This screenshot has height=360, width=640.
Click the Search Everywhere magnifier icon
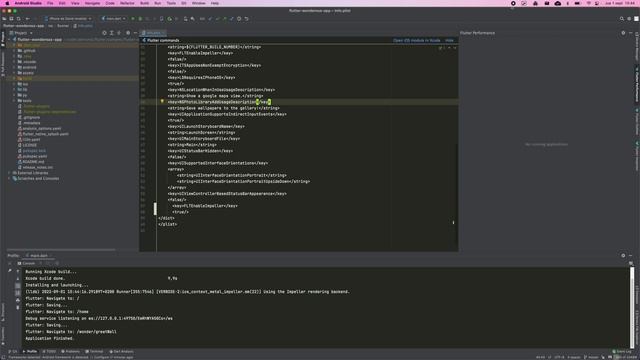click(x=622, y=19)
